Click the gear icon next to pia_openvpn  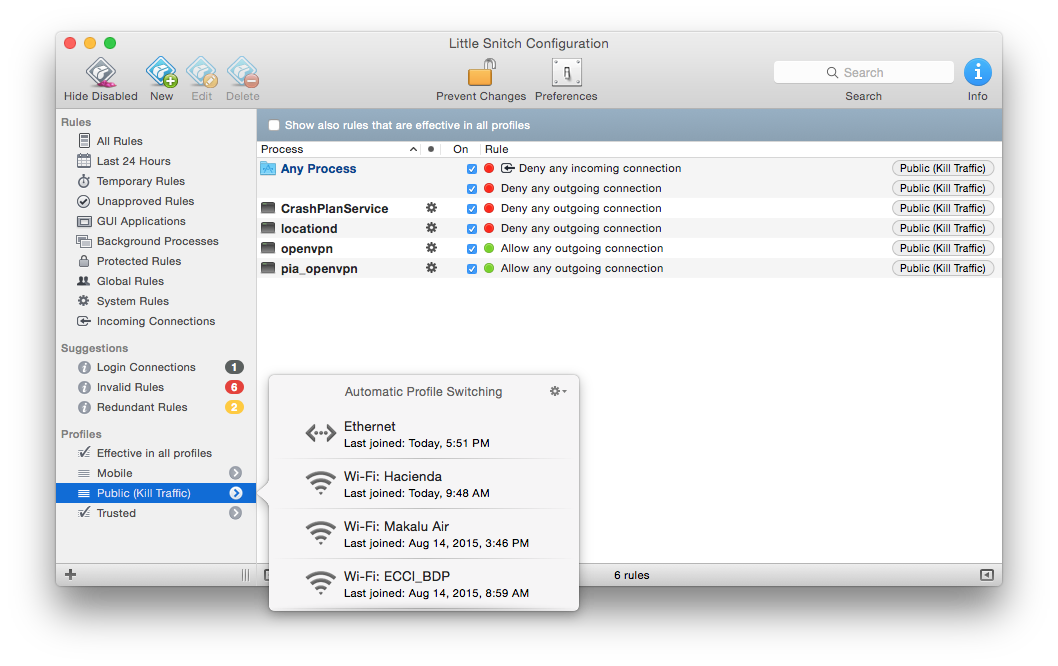pos(431,268)
